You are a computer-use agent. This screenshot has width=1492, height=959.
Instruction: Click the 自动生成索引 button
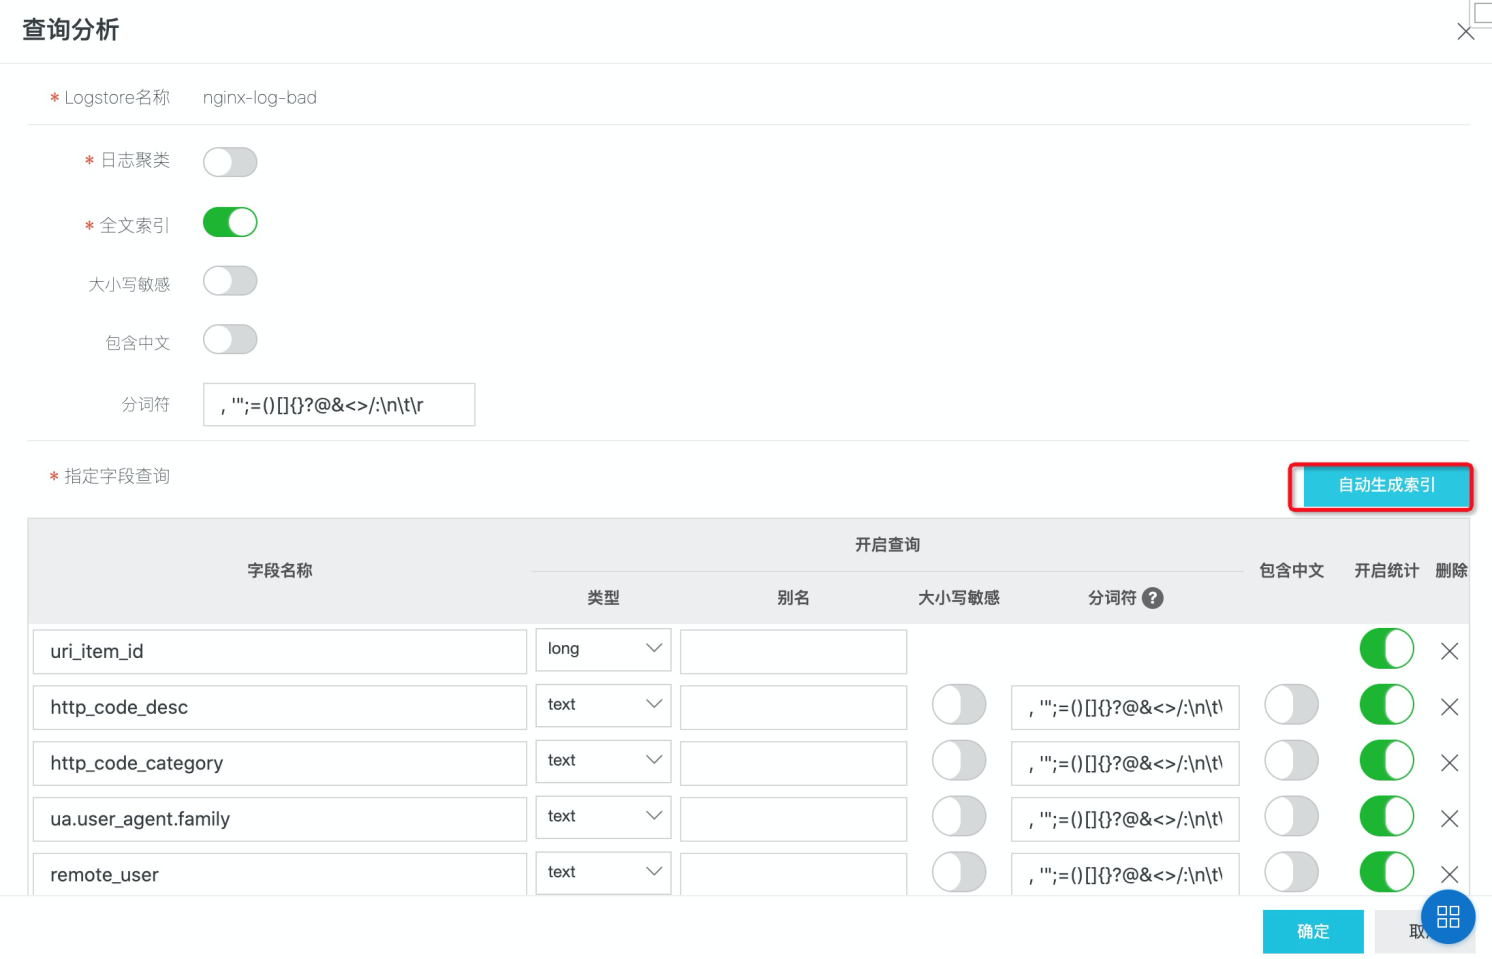point(1386,486)
